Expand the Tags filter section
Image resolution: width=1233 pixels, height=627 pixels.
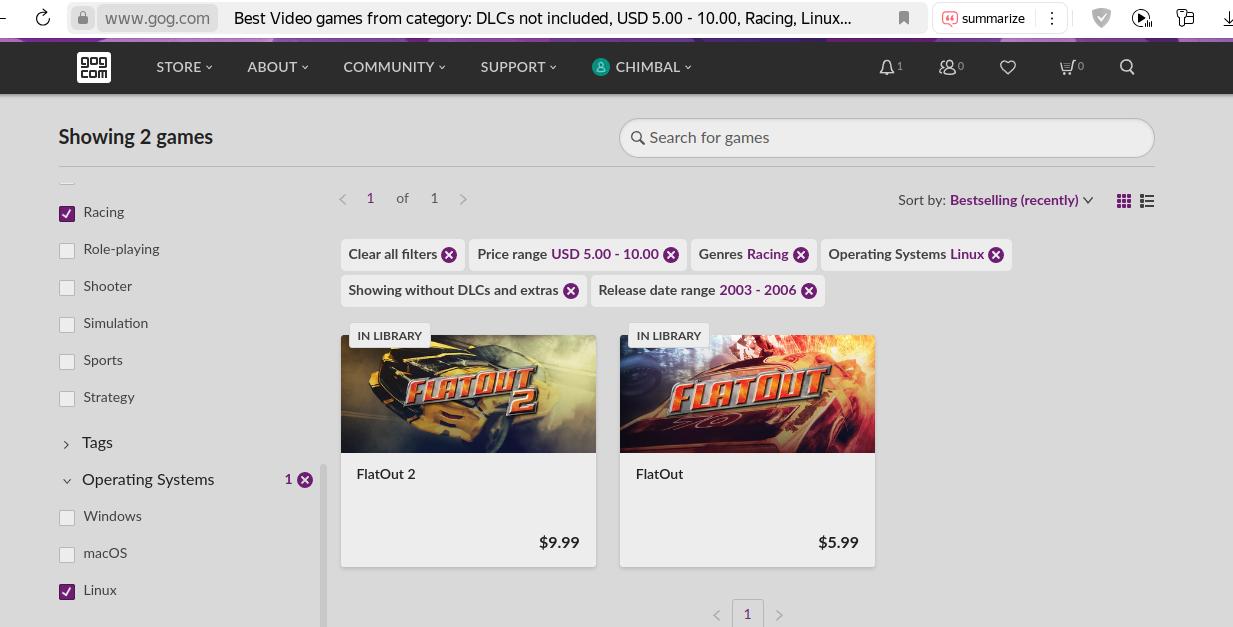pyautogui.click(x=97, y=443)
